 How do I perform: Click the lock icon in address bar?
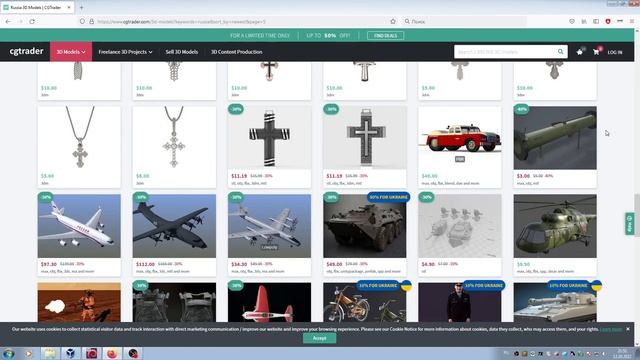pos(91,21)
